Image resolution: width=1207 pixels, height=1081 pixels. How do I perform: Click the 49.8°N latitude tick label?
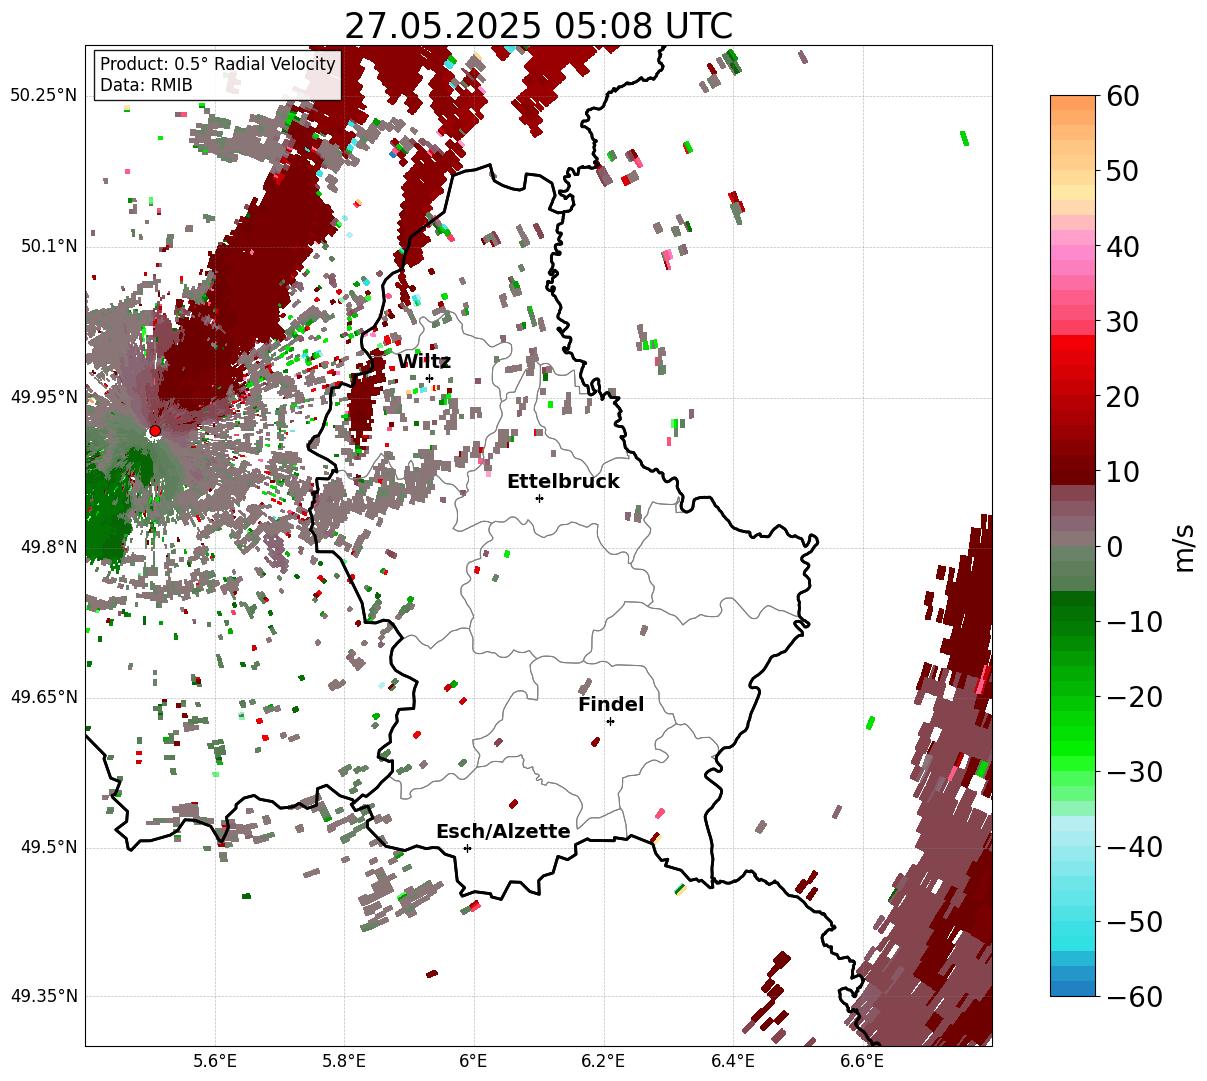tap(48, 547)
